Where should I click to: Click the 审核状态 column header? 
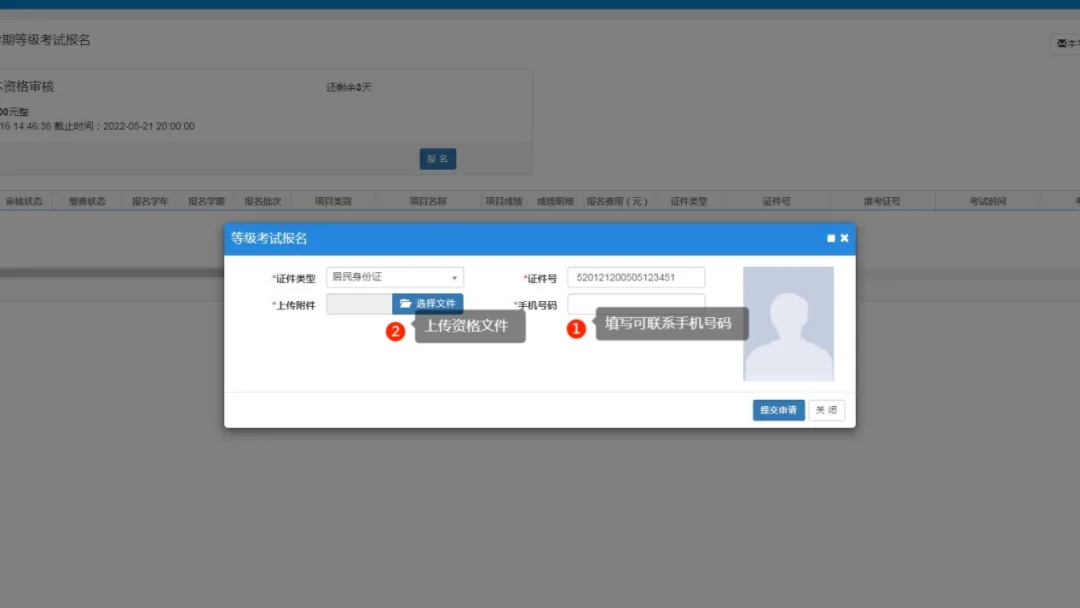pos(24,201)
